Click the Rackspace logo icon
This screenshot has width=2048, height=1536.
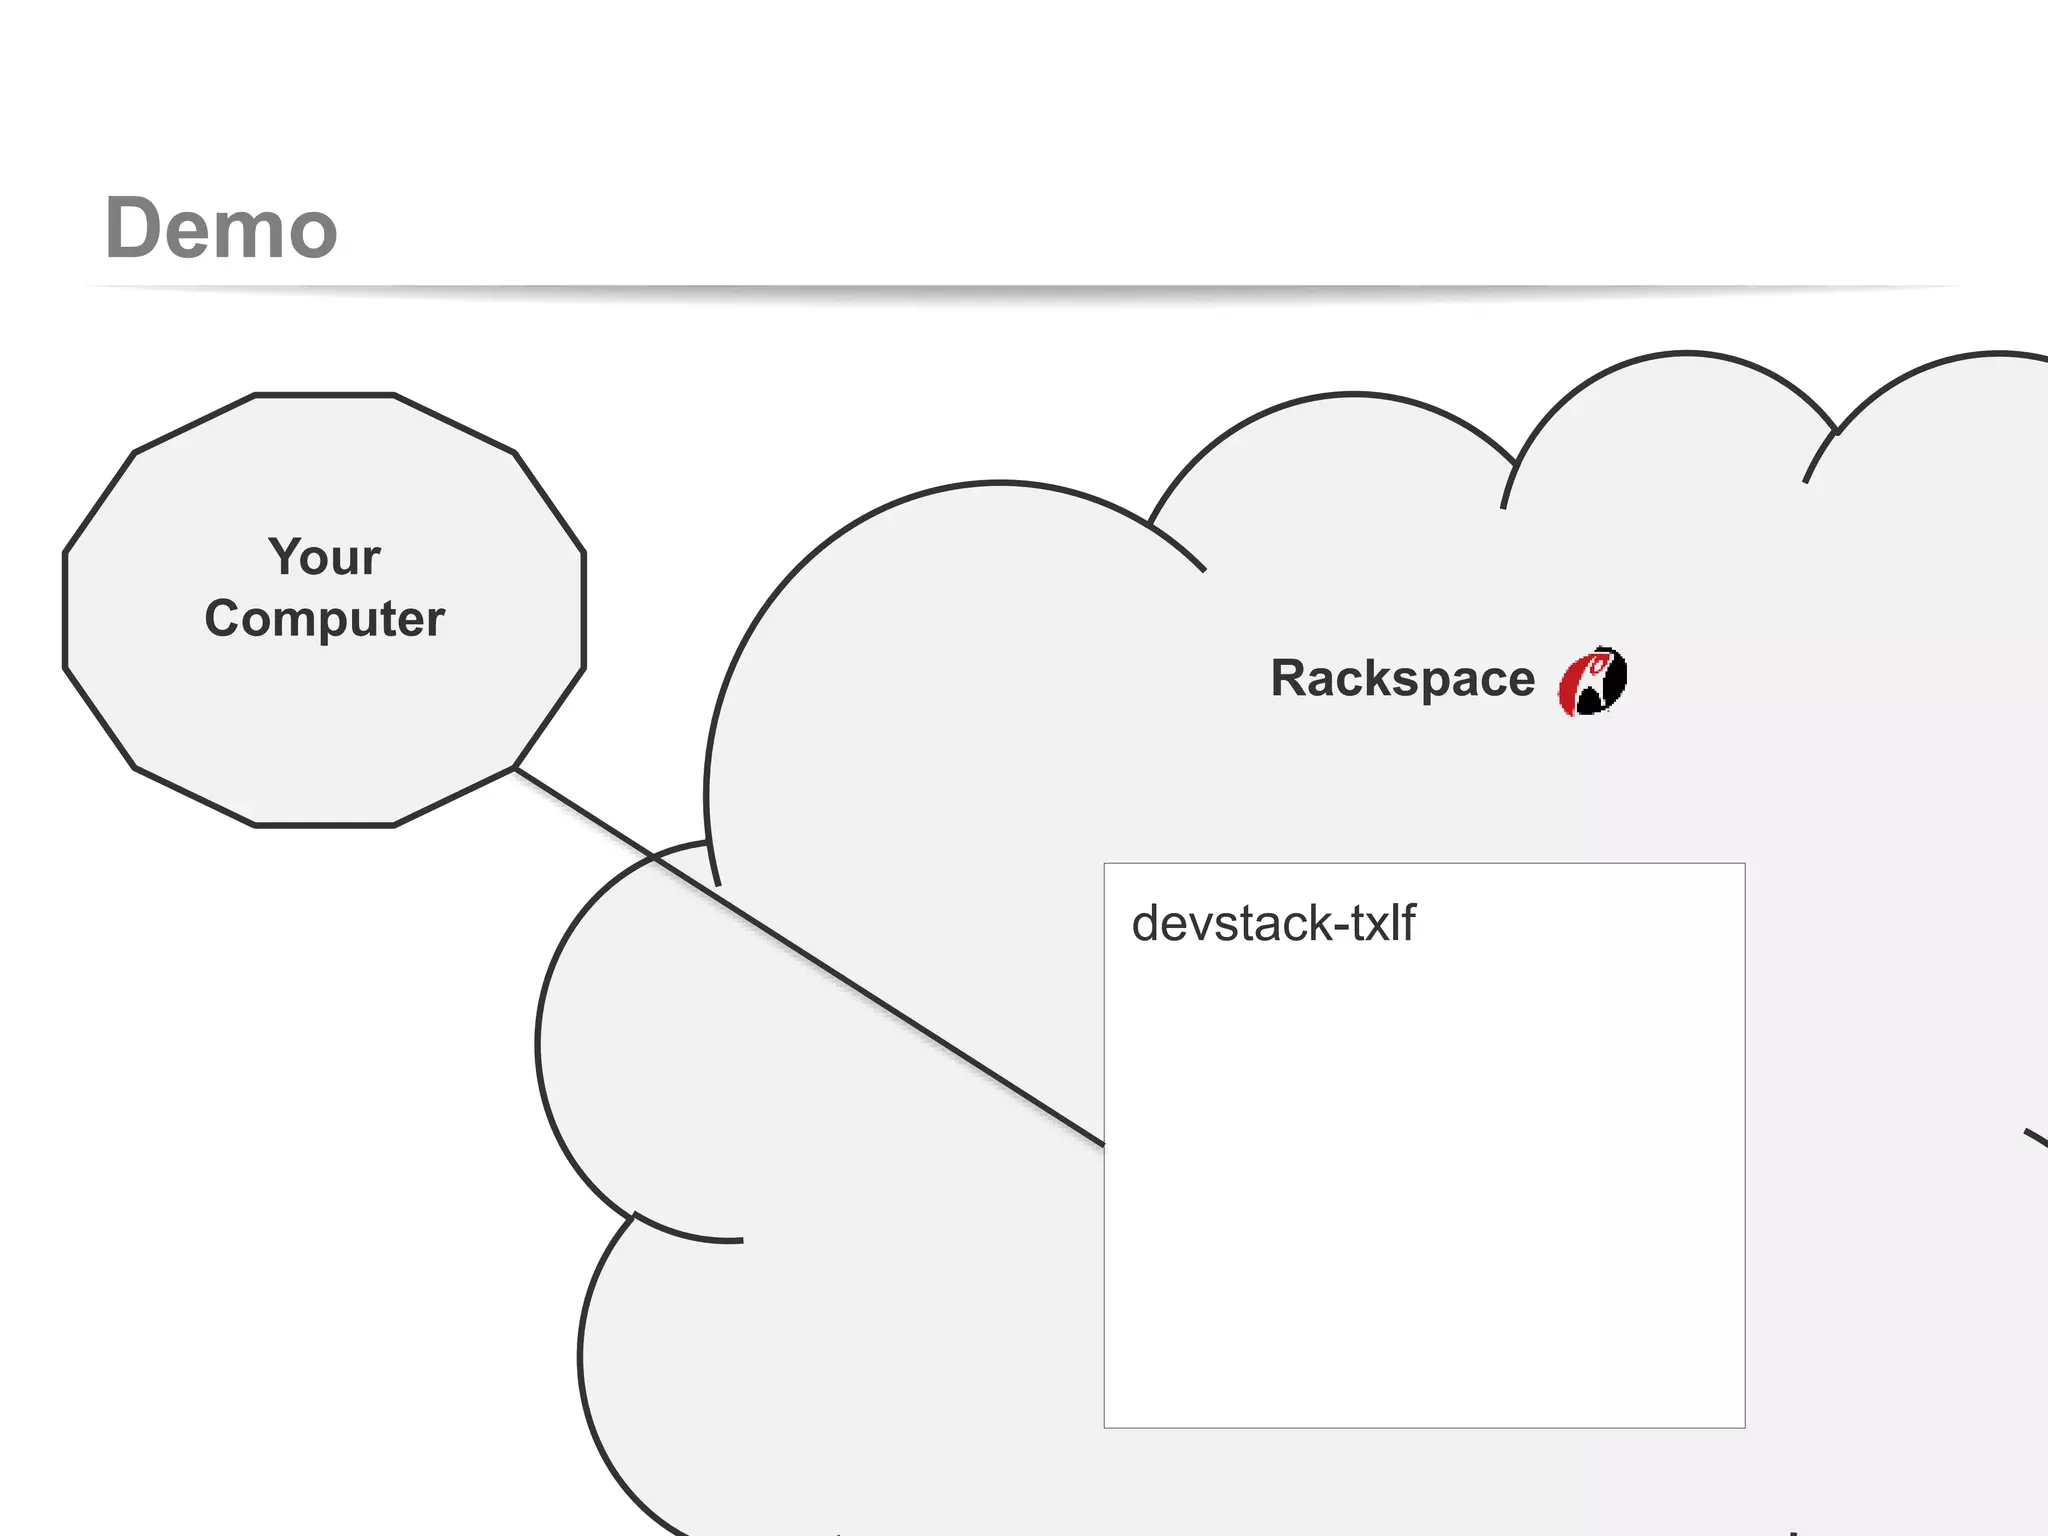1592,681
